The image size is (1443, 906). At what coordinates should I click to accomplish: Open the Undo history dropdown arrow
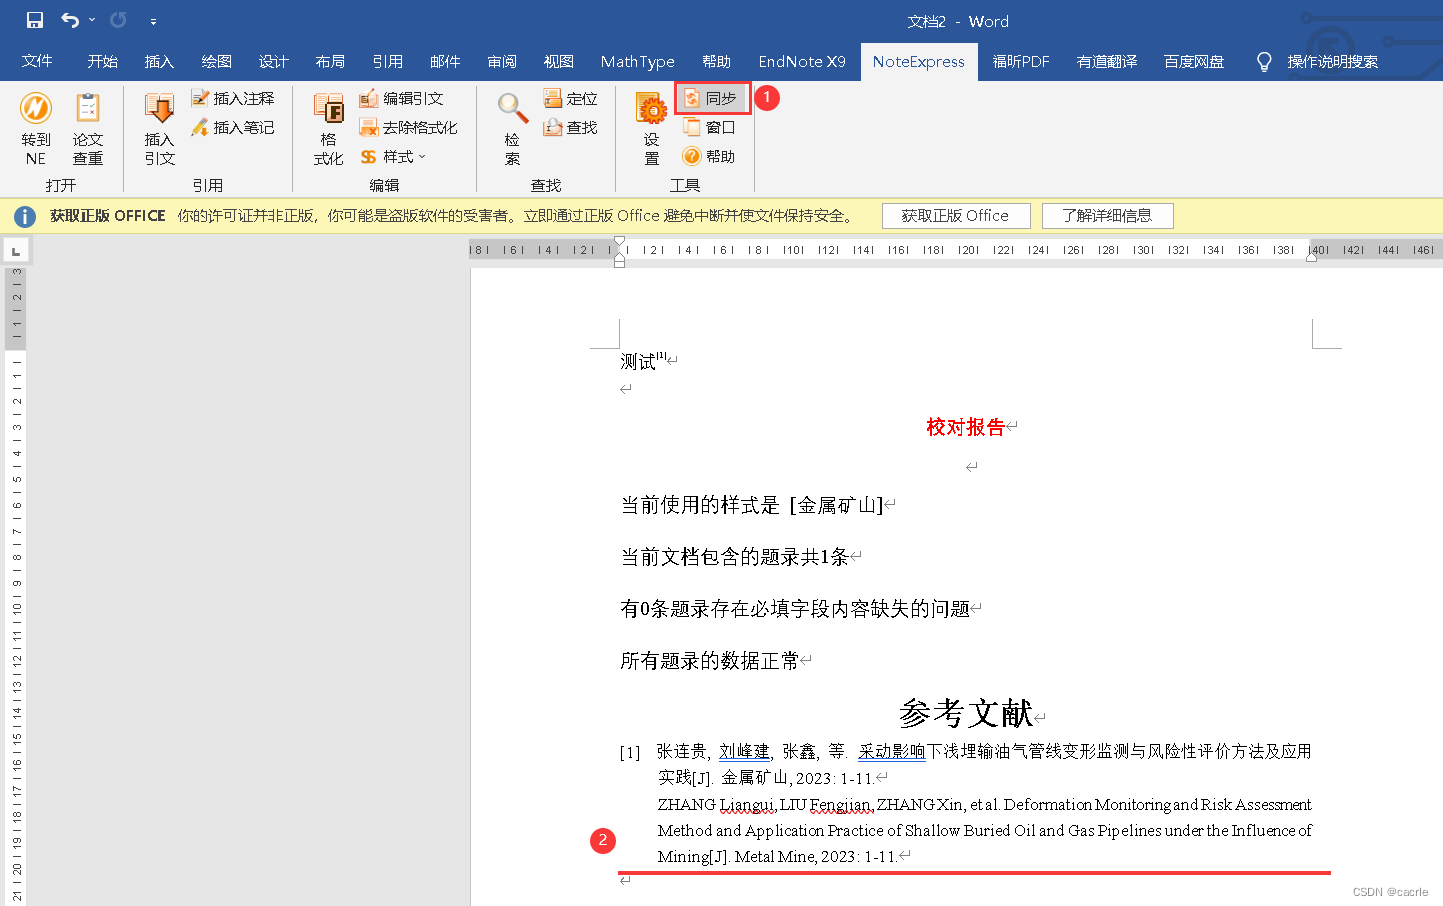click(x=92, y=20)
